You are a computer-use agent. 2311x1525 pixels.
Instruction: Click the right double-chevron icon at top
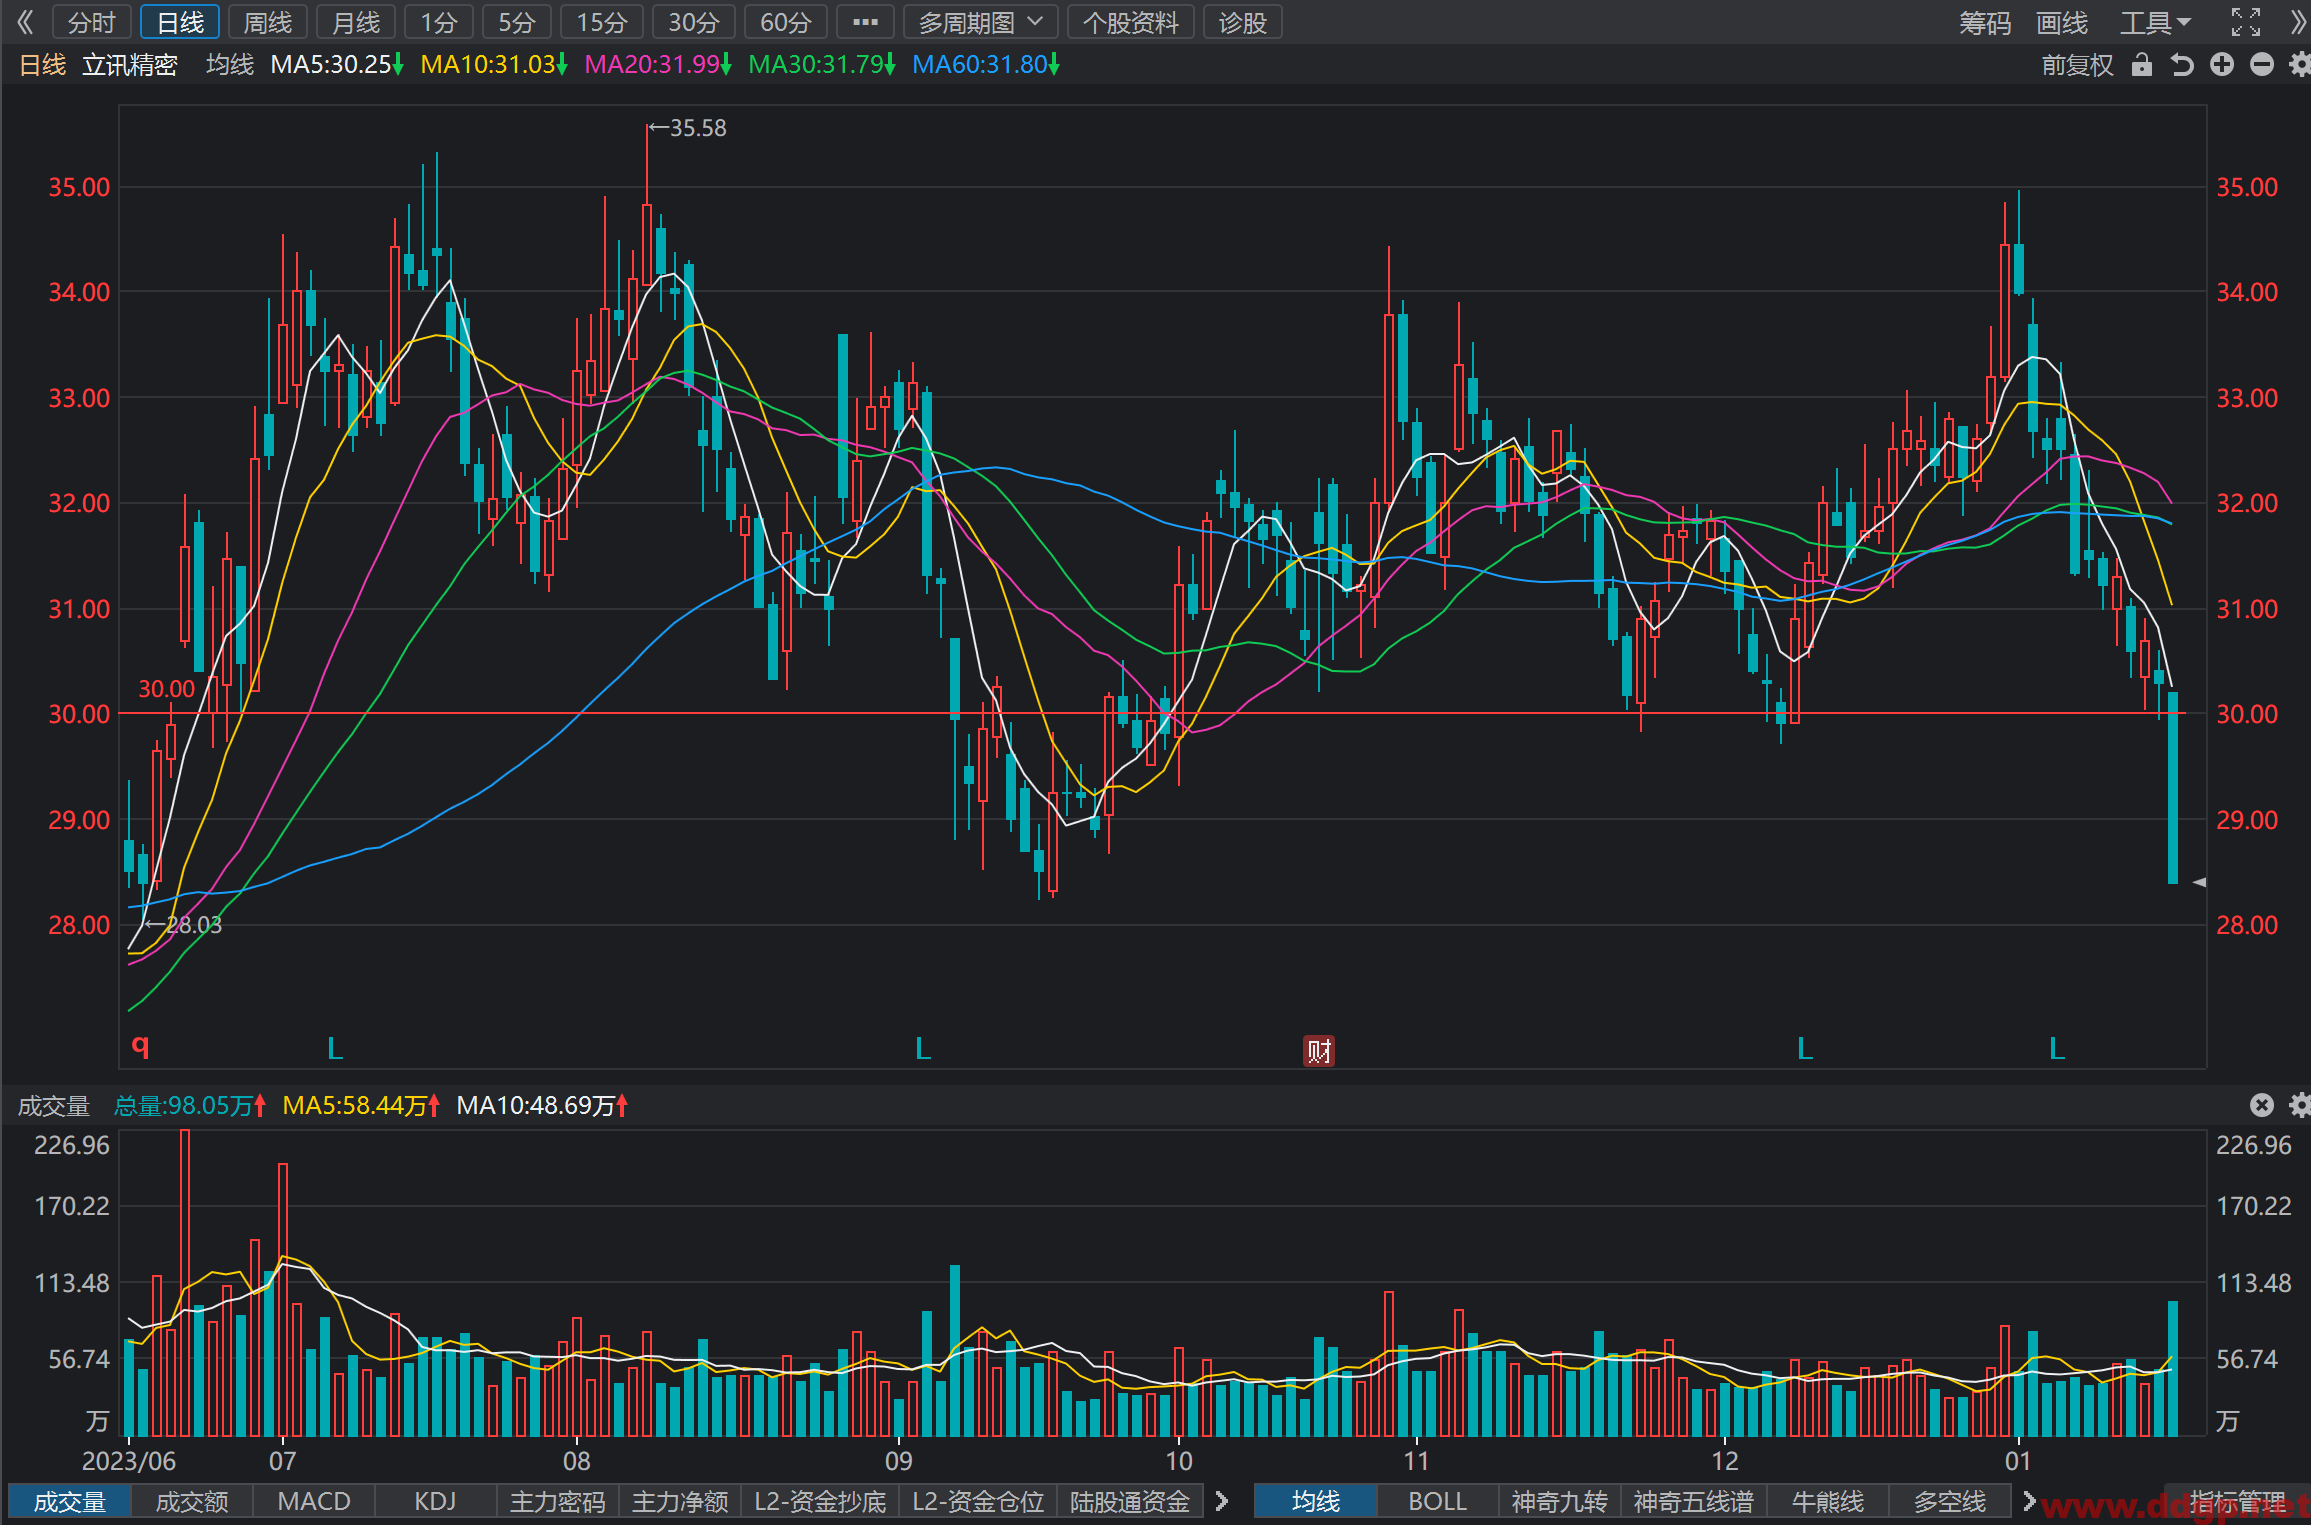[2297, 22]
